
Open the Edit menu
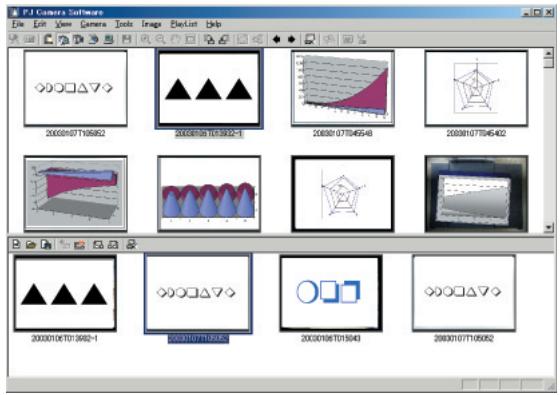click(39, 24)
